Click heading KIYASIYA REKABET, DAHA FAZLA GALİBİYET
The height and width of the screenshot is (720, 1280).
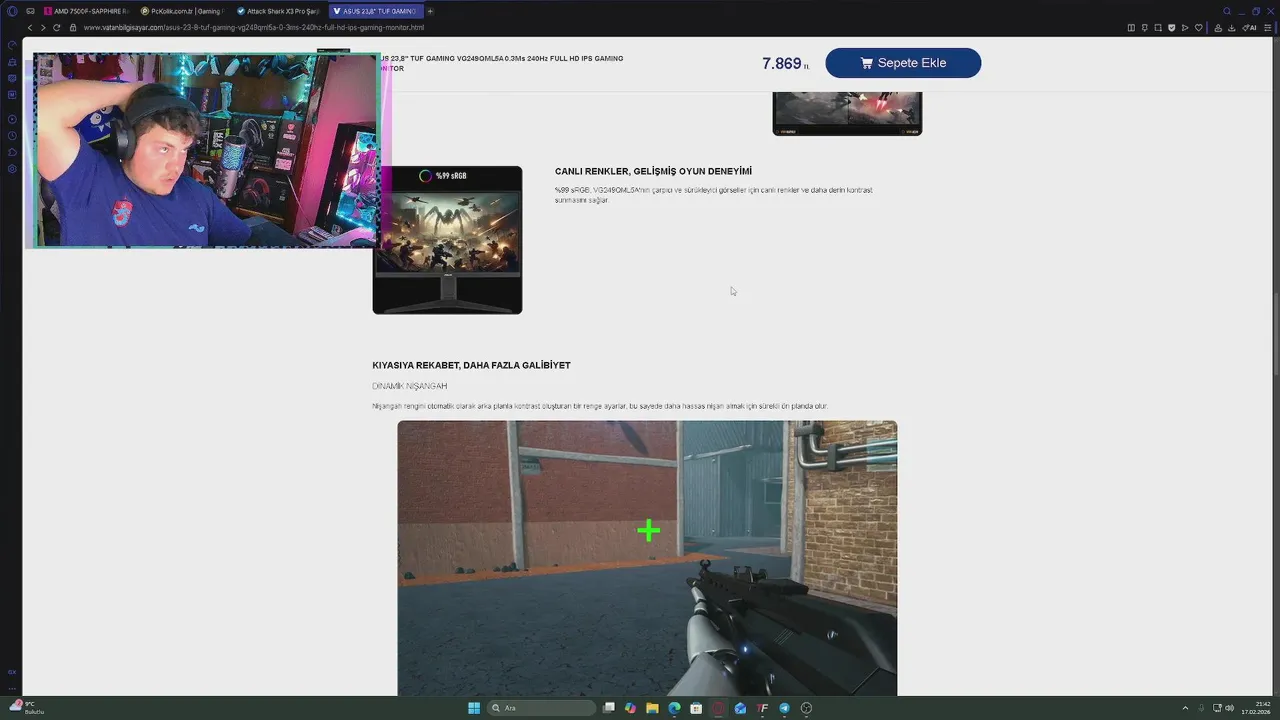pos(471,365)
